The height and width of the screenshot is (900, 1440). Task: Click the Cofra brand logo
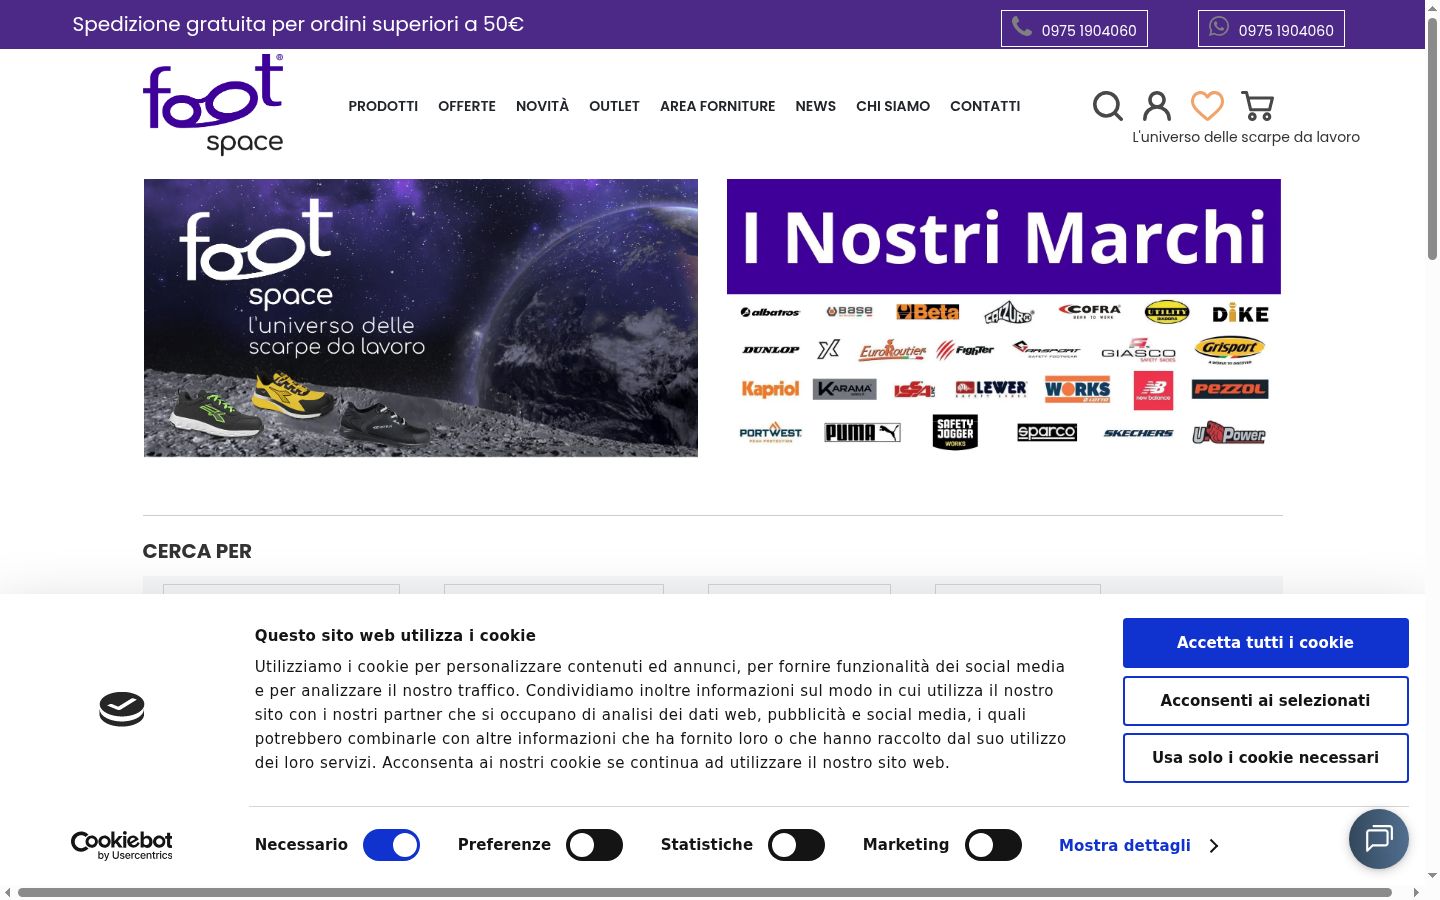pos(1089,312)
